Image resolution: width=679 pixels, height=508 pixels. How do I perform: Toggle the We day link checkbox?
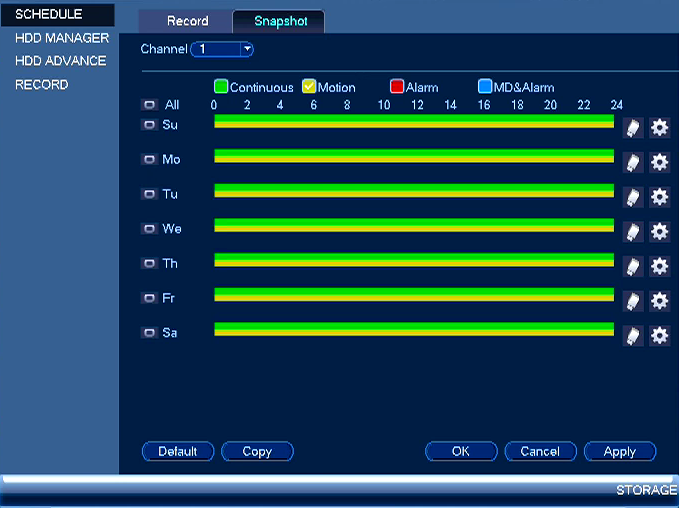coord(149,229)
